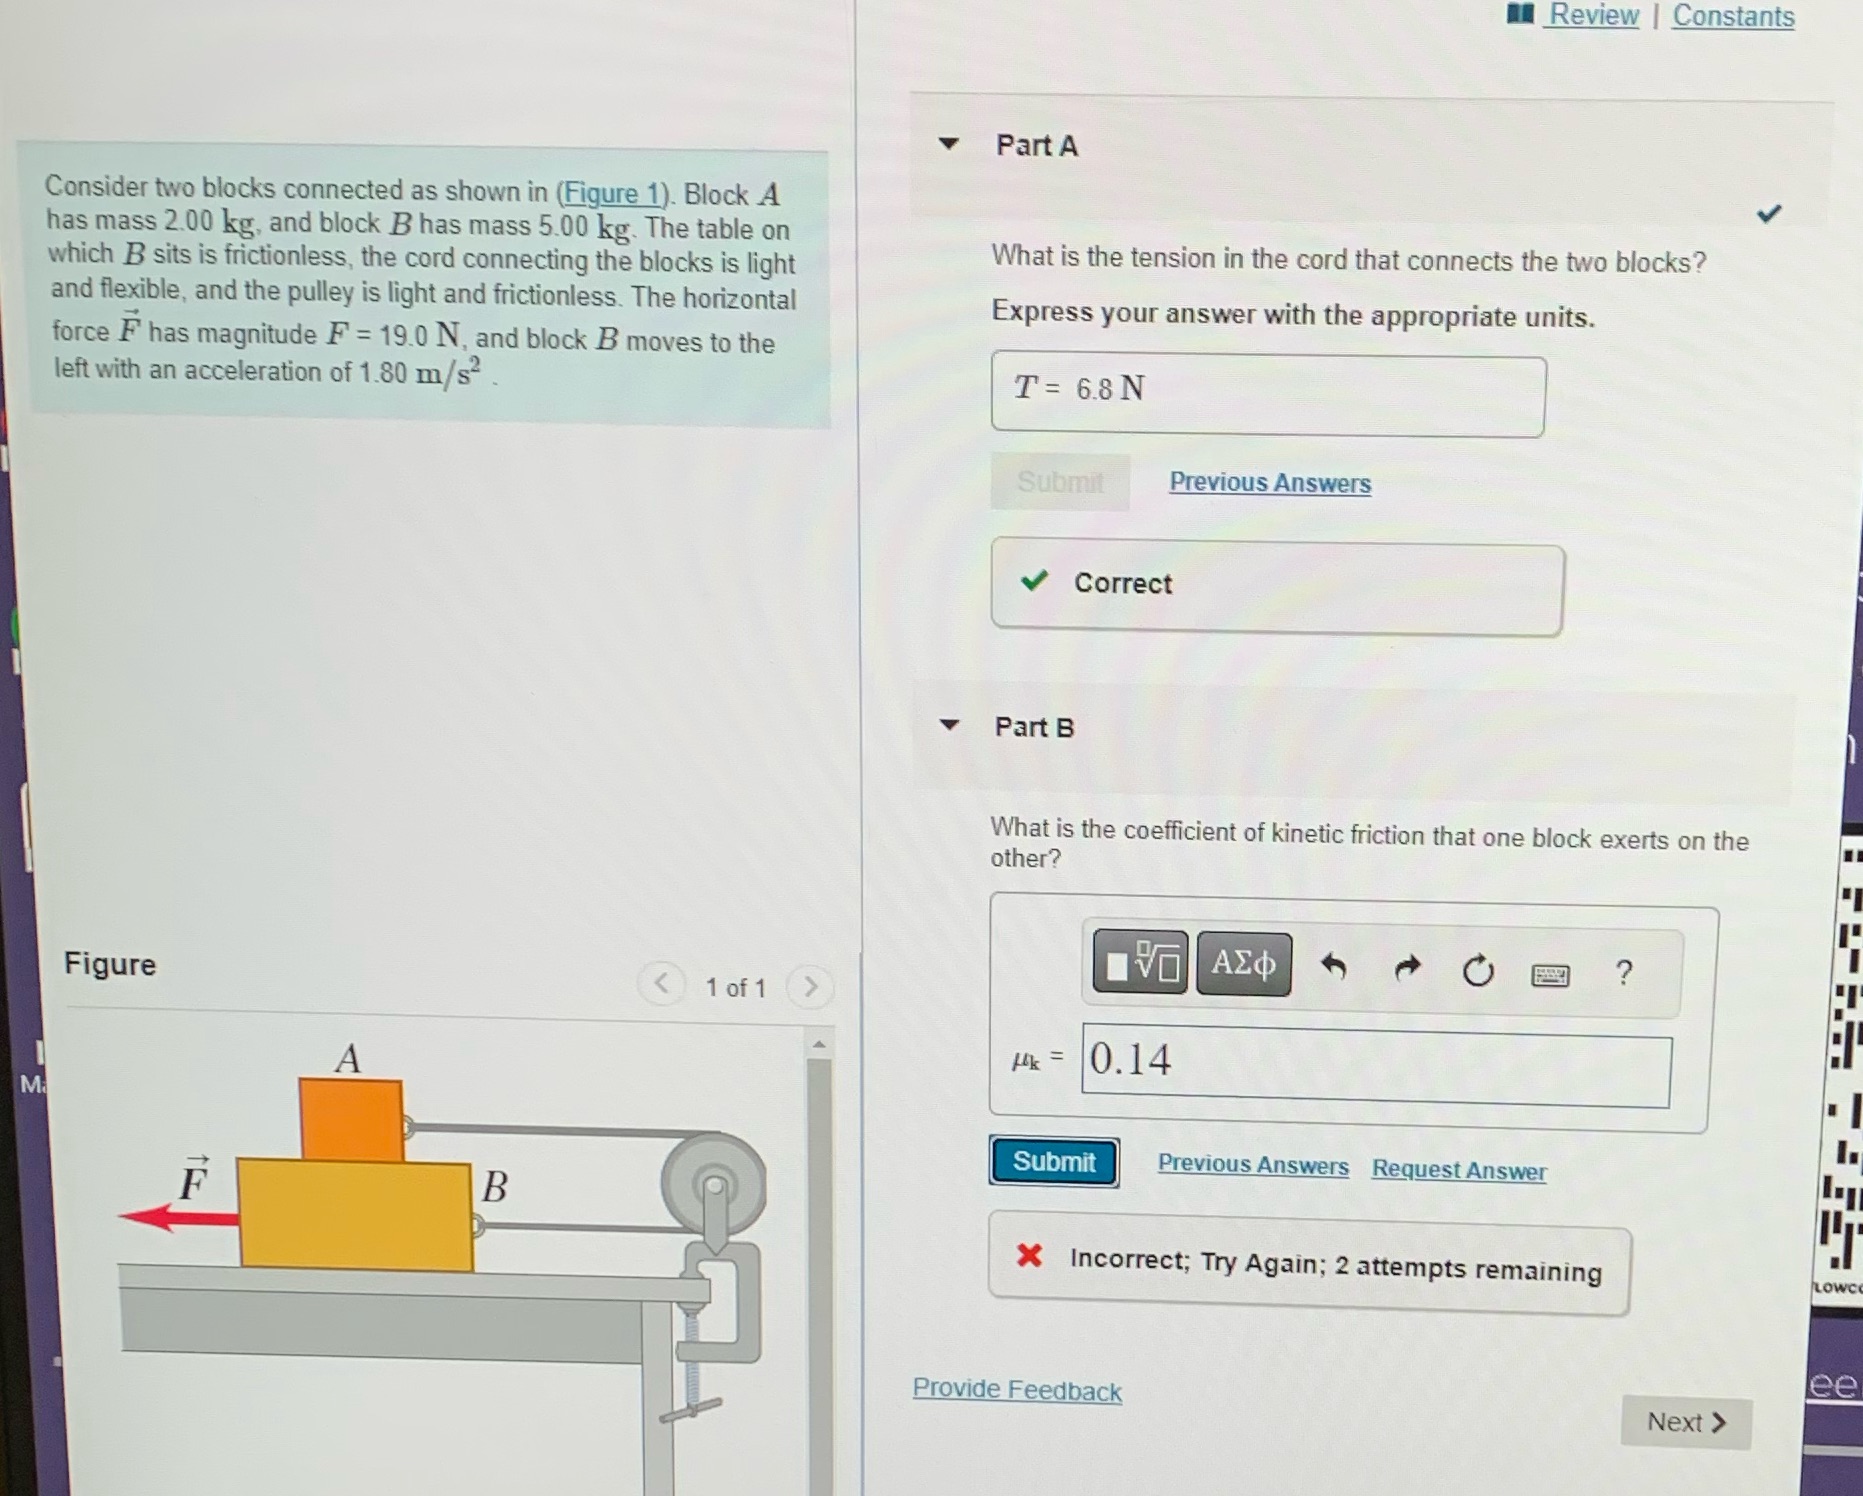This screenshot has height=1496, width=1863.
Task: Click the Next button
Action: [x=1684, y=1422]
